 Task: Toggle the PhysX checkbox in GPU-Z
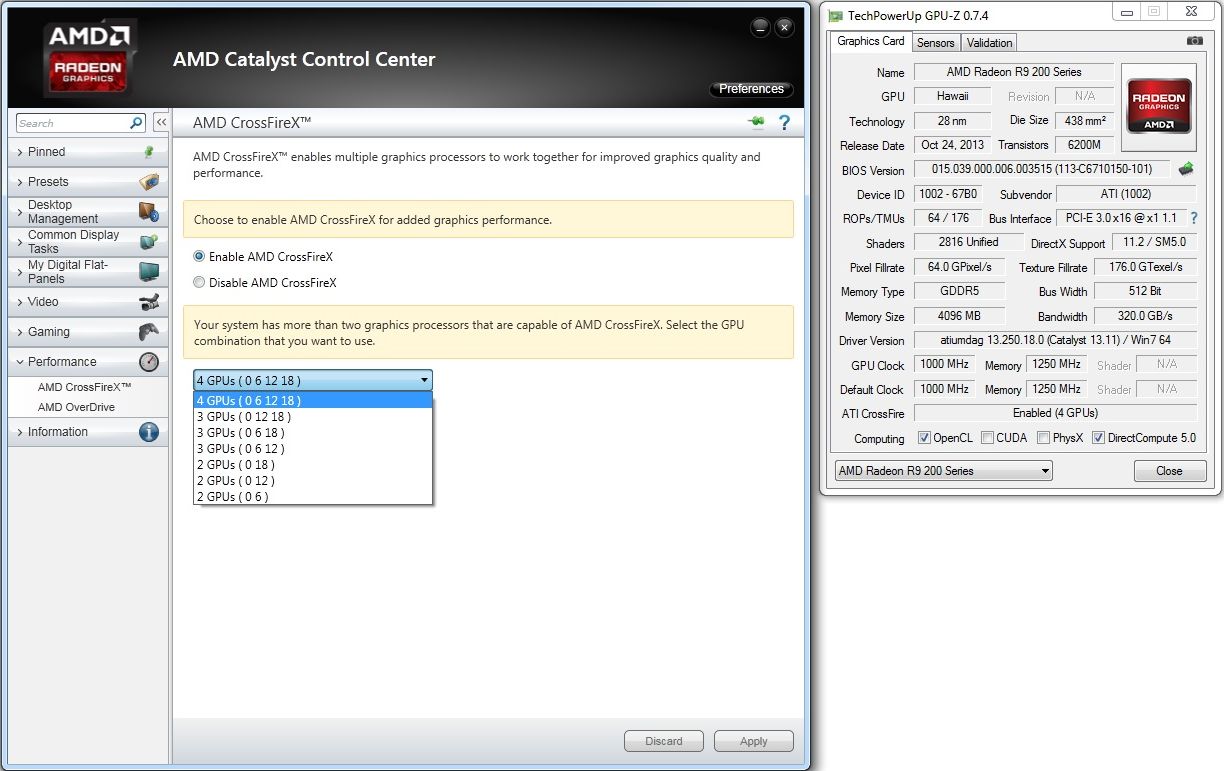[x=1044, y=438]
